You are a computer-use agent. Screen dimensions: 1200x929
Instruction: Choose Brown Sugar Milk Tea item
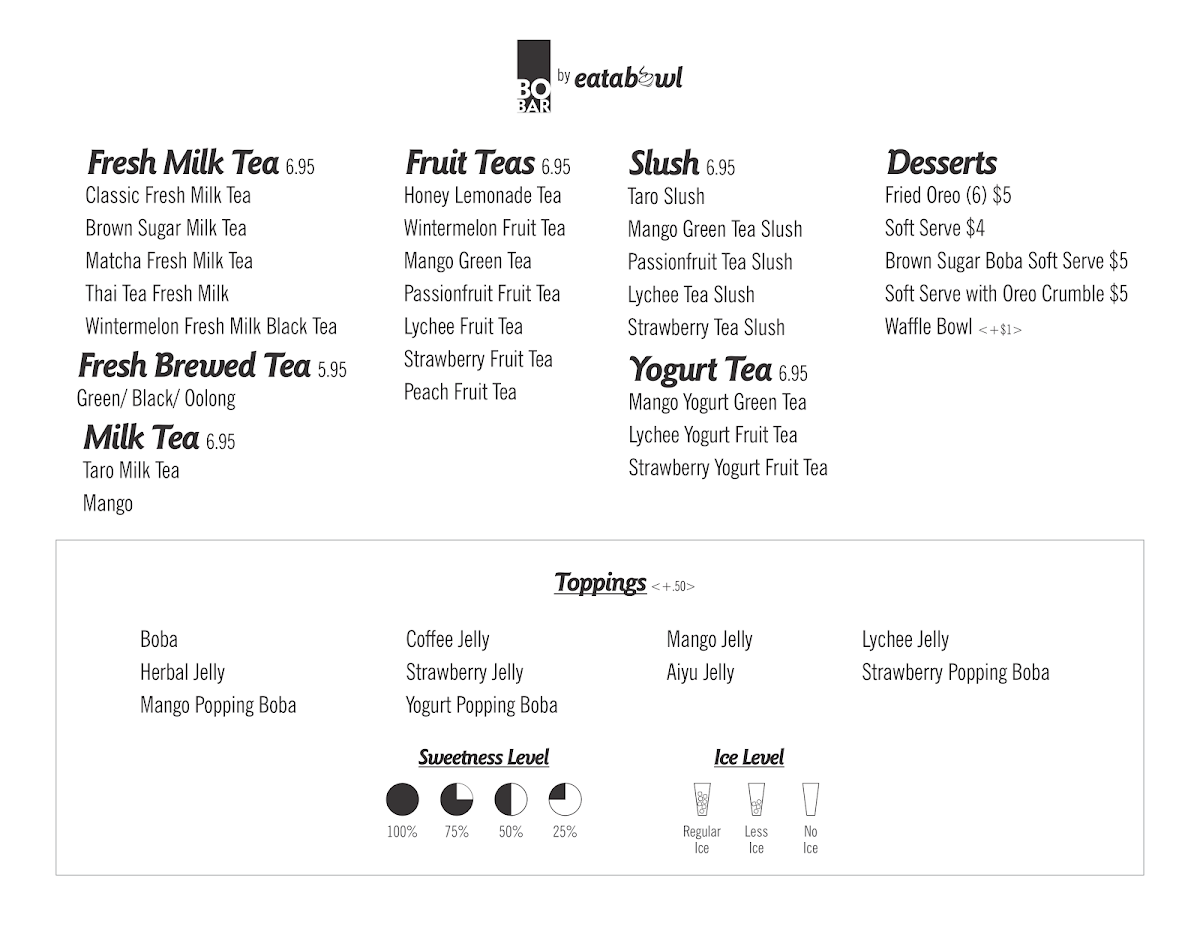(166, 228)
